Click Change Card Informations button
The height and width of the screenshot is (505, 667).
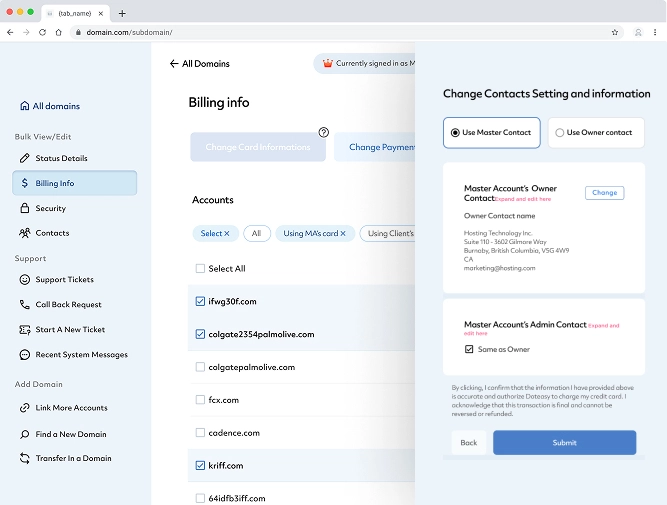coord(258,147)
